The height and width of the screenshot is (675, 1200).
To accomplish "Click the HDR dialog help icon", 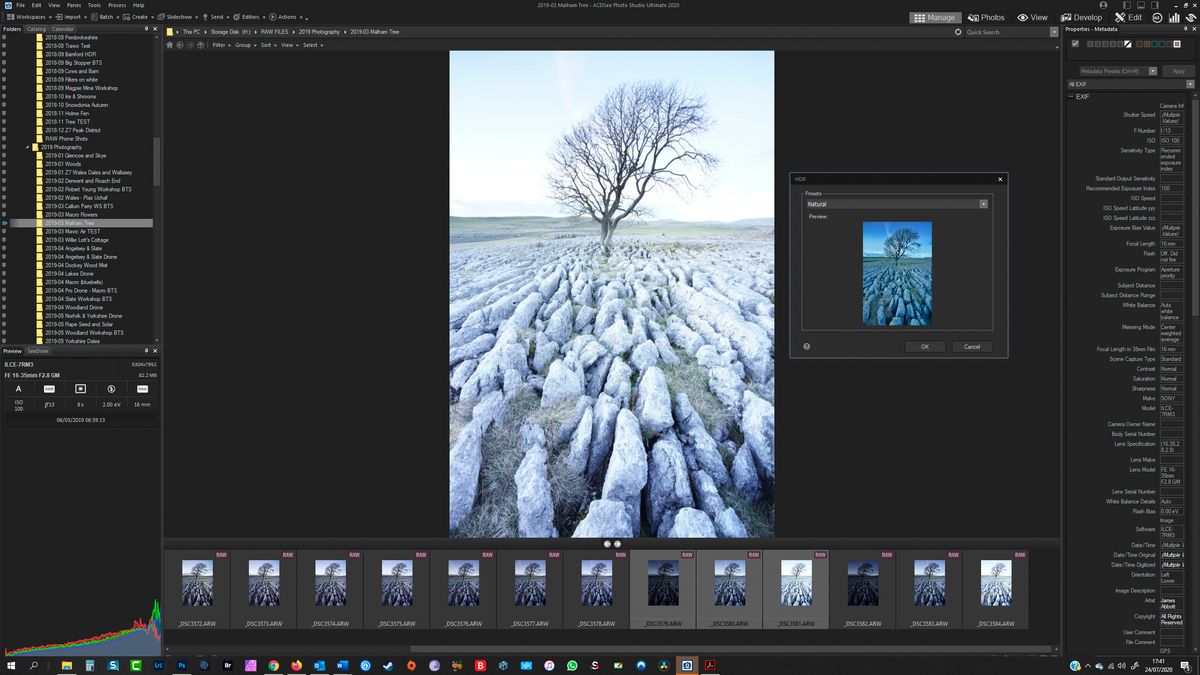I will pos(806,346).
